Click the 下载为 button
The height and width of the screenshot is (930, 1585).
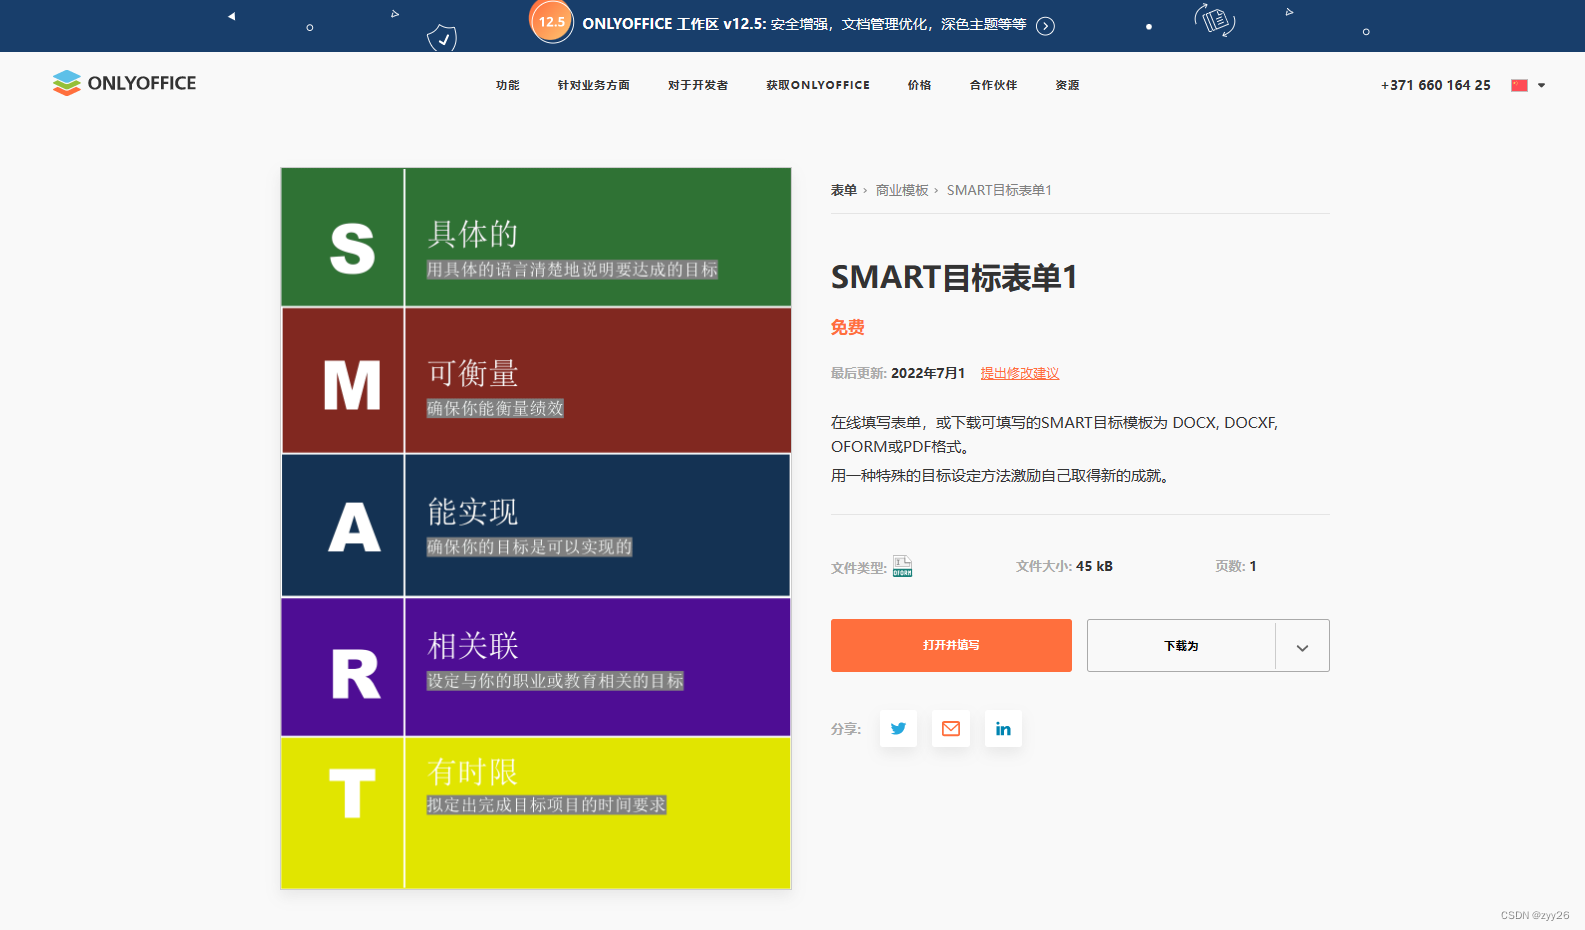[x=1181, y=646]
